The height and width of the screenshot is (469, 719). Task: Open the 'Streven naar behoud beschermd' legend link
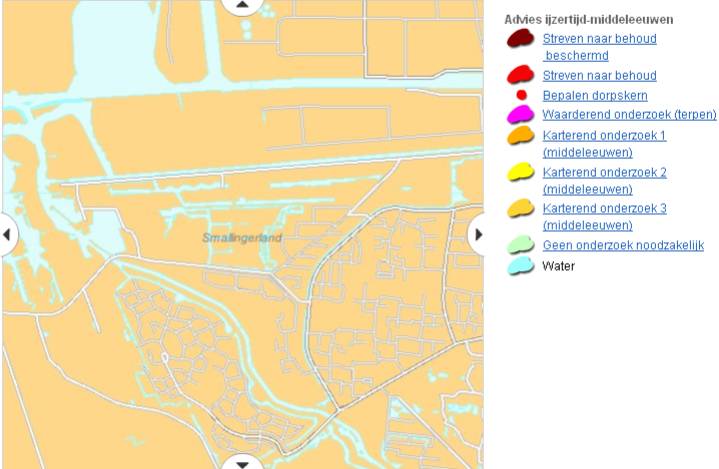click(599, 47)
